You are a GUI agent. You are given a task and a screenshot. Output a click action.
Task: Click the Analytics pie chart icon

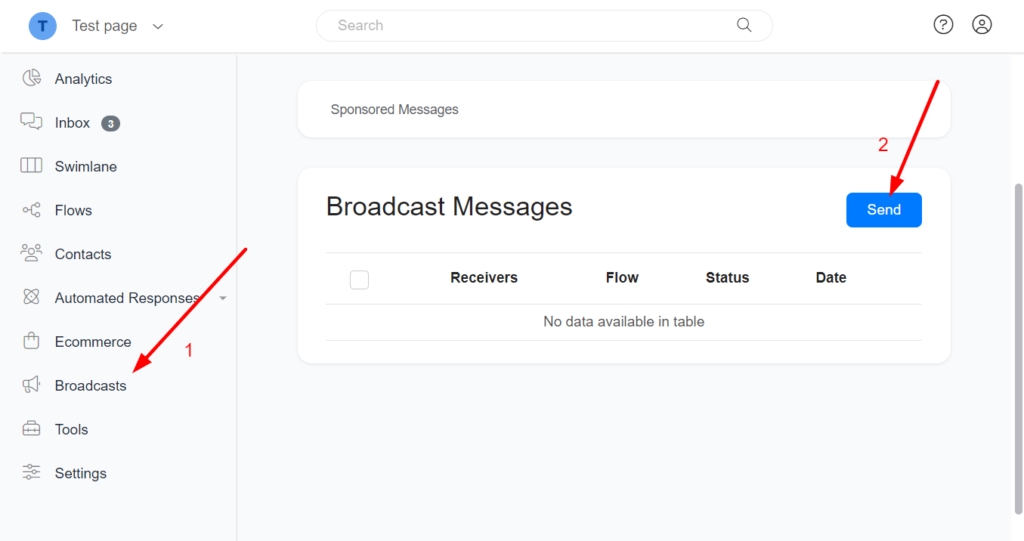point(31,79)
